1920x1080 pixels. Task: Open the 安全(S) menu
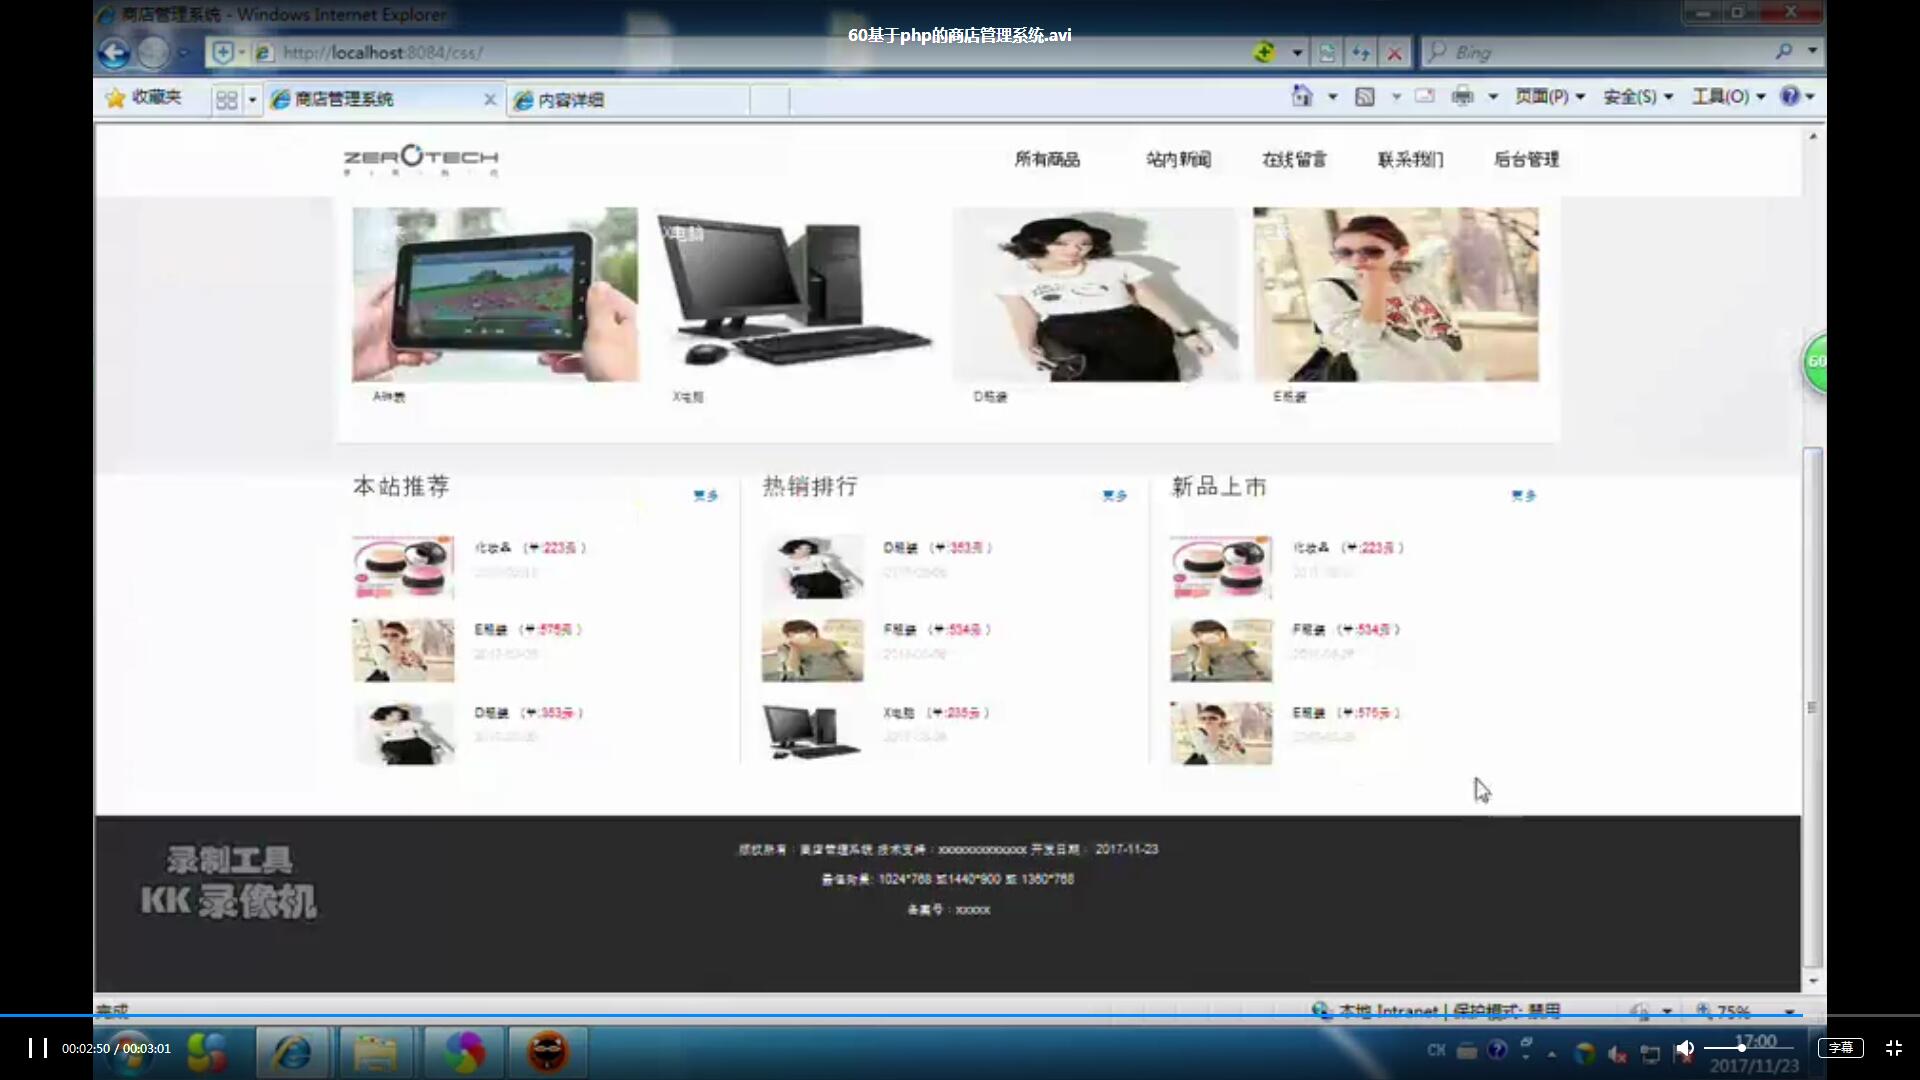click(1638, 96)
